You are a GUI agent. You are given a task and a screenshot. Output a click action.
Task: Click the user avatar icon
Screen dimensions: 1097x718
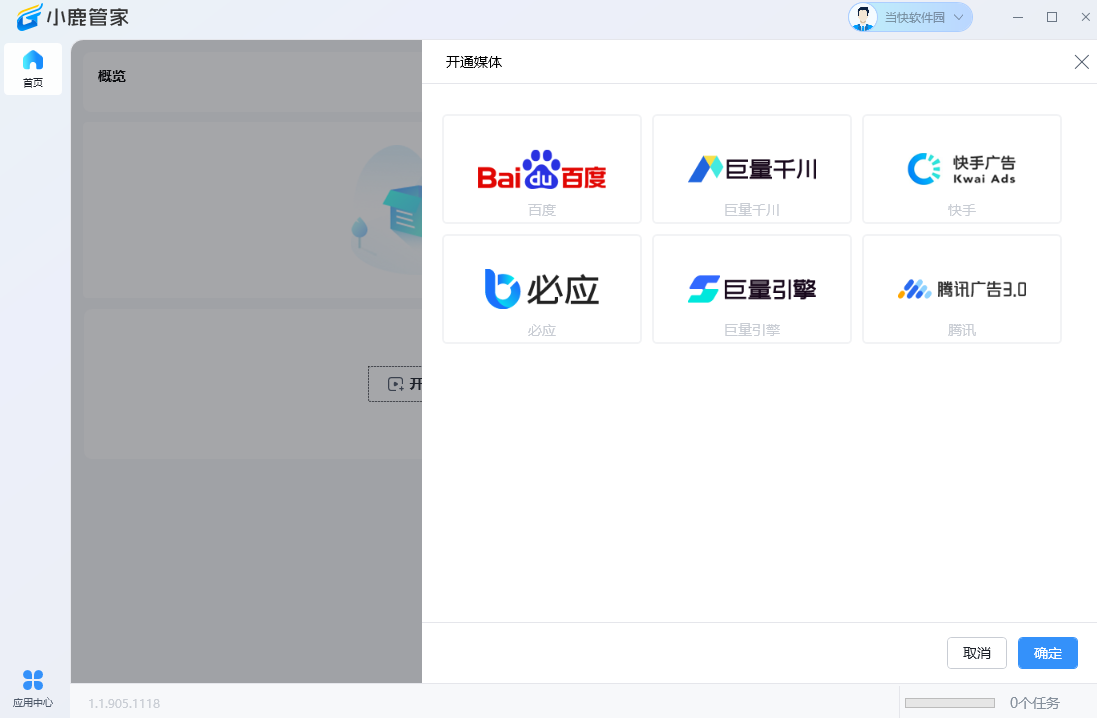863,17
